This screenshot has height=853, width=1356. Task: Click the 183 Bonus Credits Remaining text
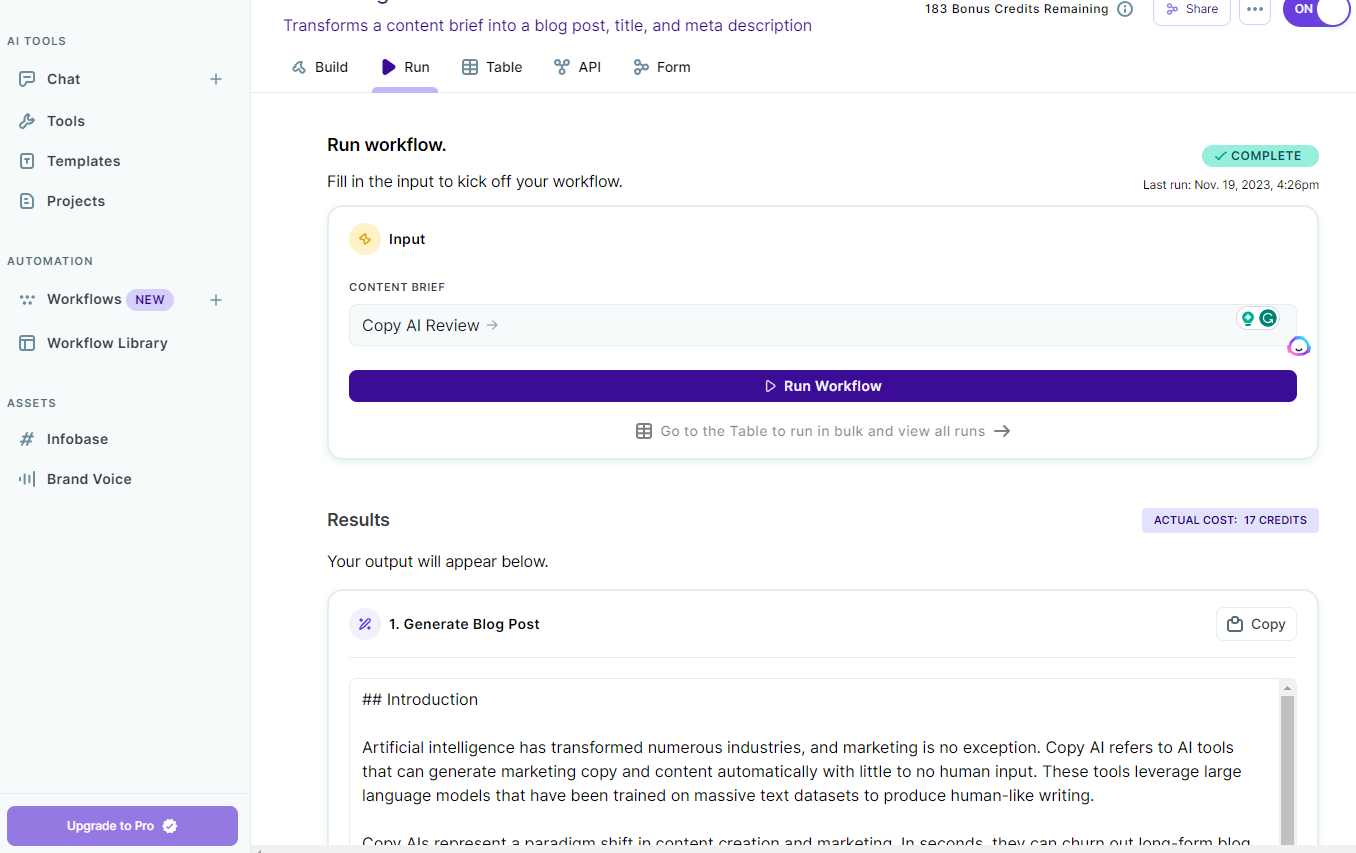point(1016,9)
